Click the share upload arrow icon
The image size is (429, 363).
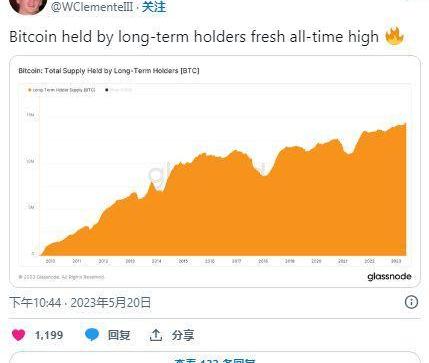[x=156, y=335]
